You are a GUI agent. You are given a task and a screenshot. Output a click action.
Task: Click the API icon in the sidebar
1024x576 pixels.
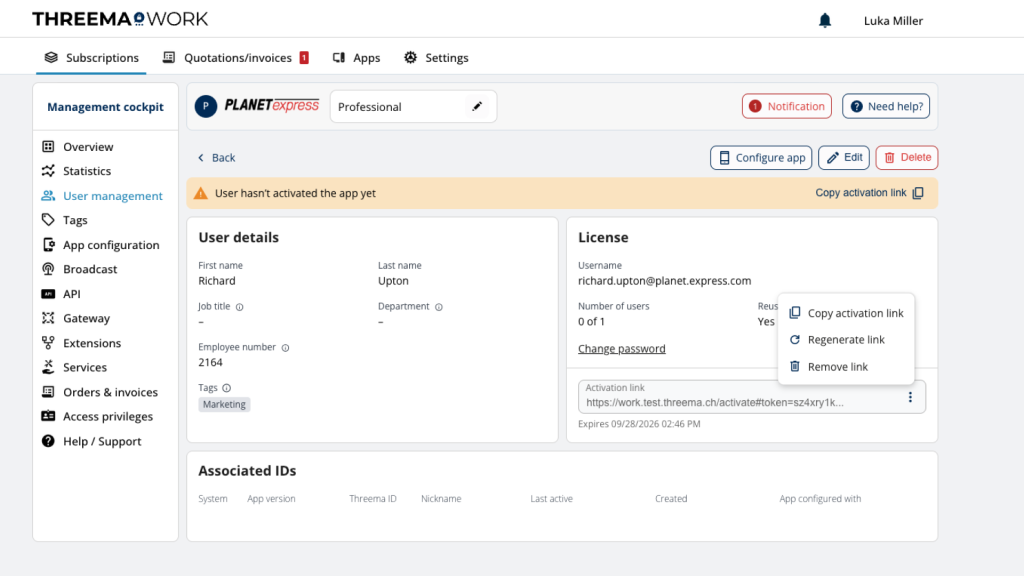point(48,294)
